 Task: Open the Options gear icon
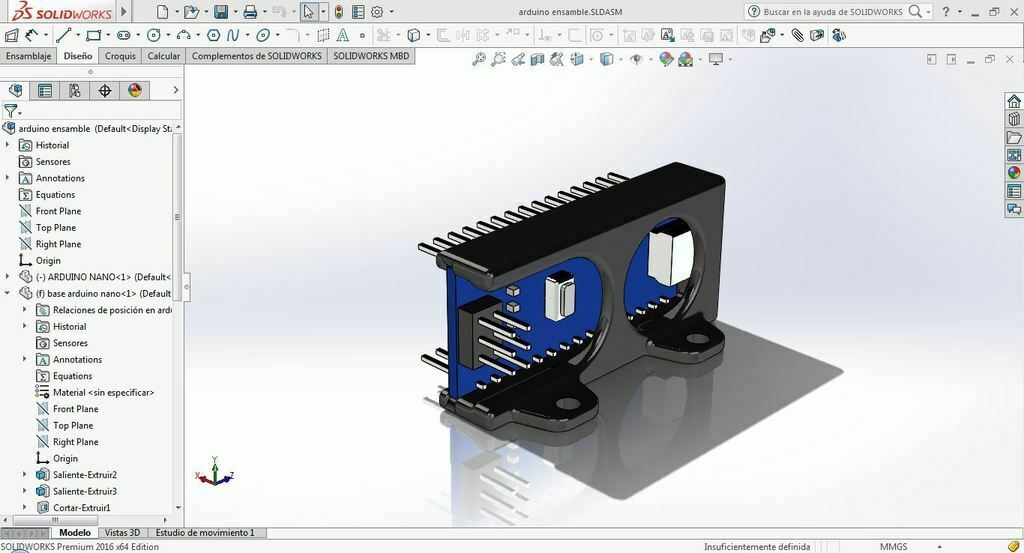(x=377, y=12)
